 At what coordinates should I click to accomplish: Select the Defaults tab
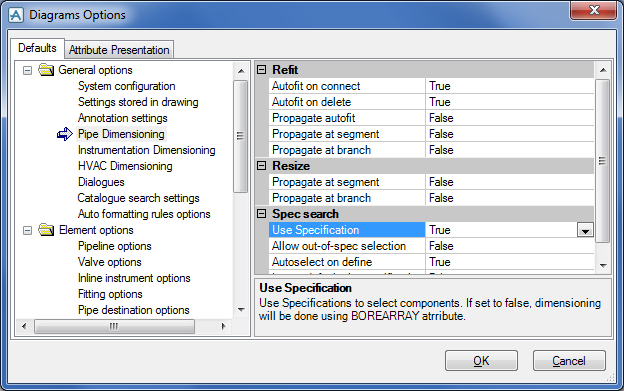[37, 48]
